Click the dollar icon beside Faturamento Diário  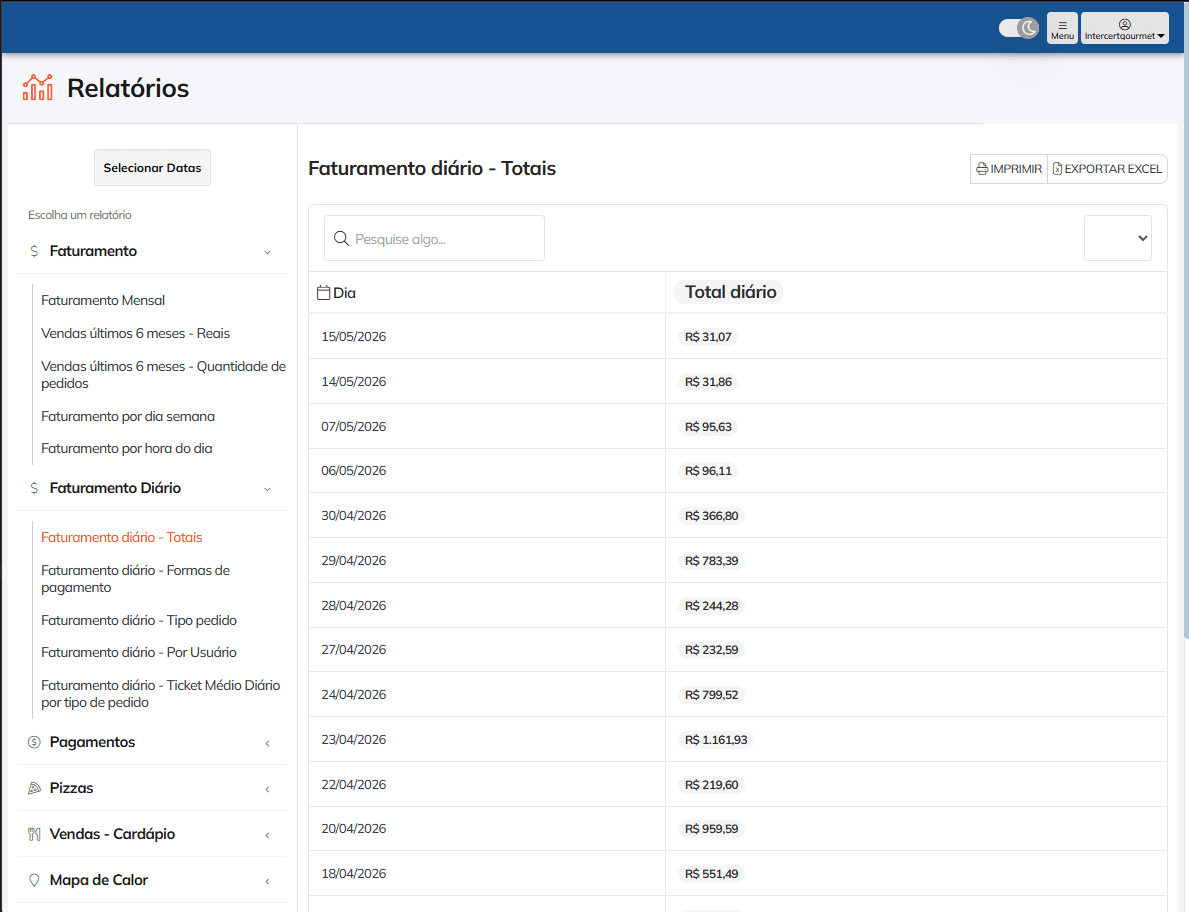pyautogui.click(x=34, y=488)
